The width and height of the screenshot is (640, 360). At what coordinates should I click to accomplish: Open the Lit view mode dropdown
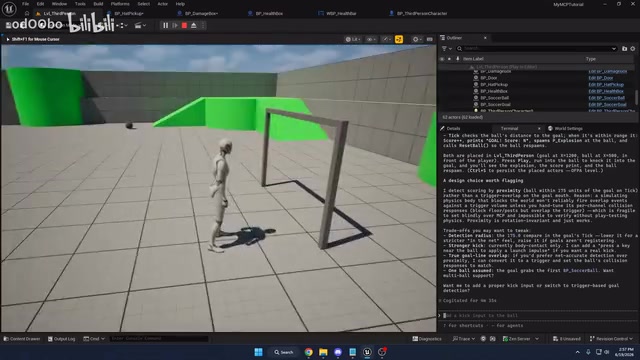pyautogui.click(x=353, y=39)
